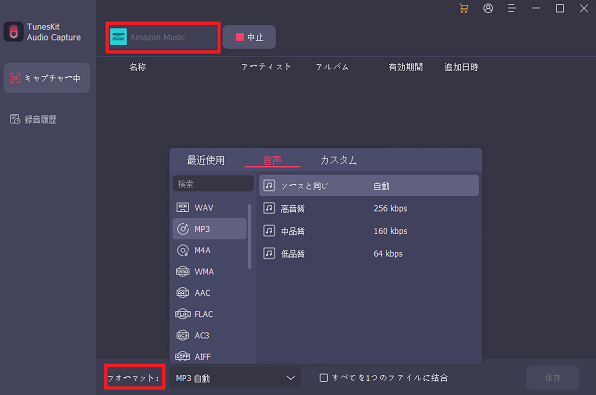Open the キャプチャー中 sidebar section
This screenshot has height=395, width=596.
click(47, 78)
